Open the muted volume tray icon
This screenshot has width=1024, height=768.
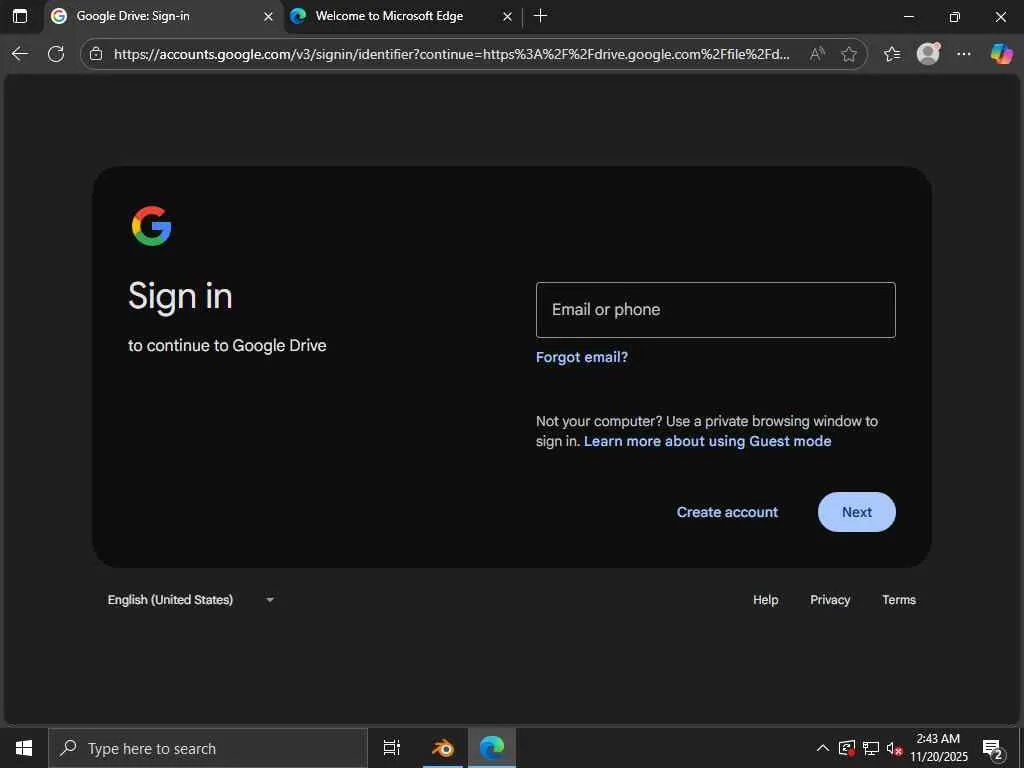click(894, 748)
